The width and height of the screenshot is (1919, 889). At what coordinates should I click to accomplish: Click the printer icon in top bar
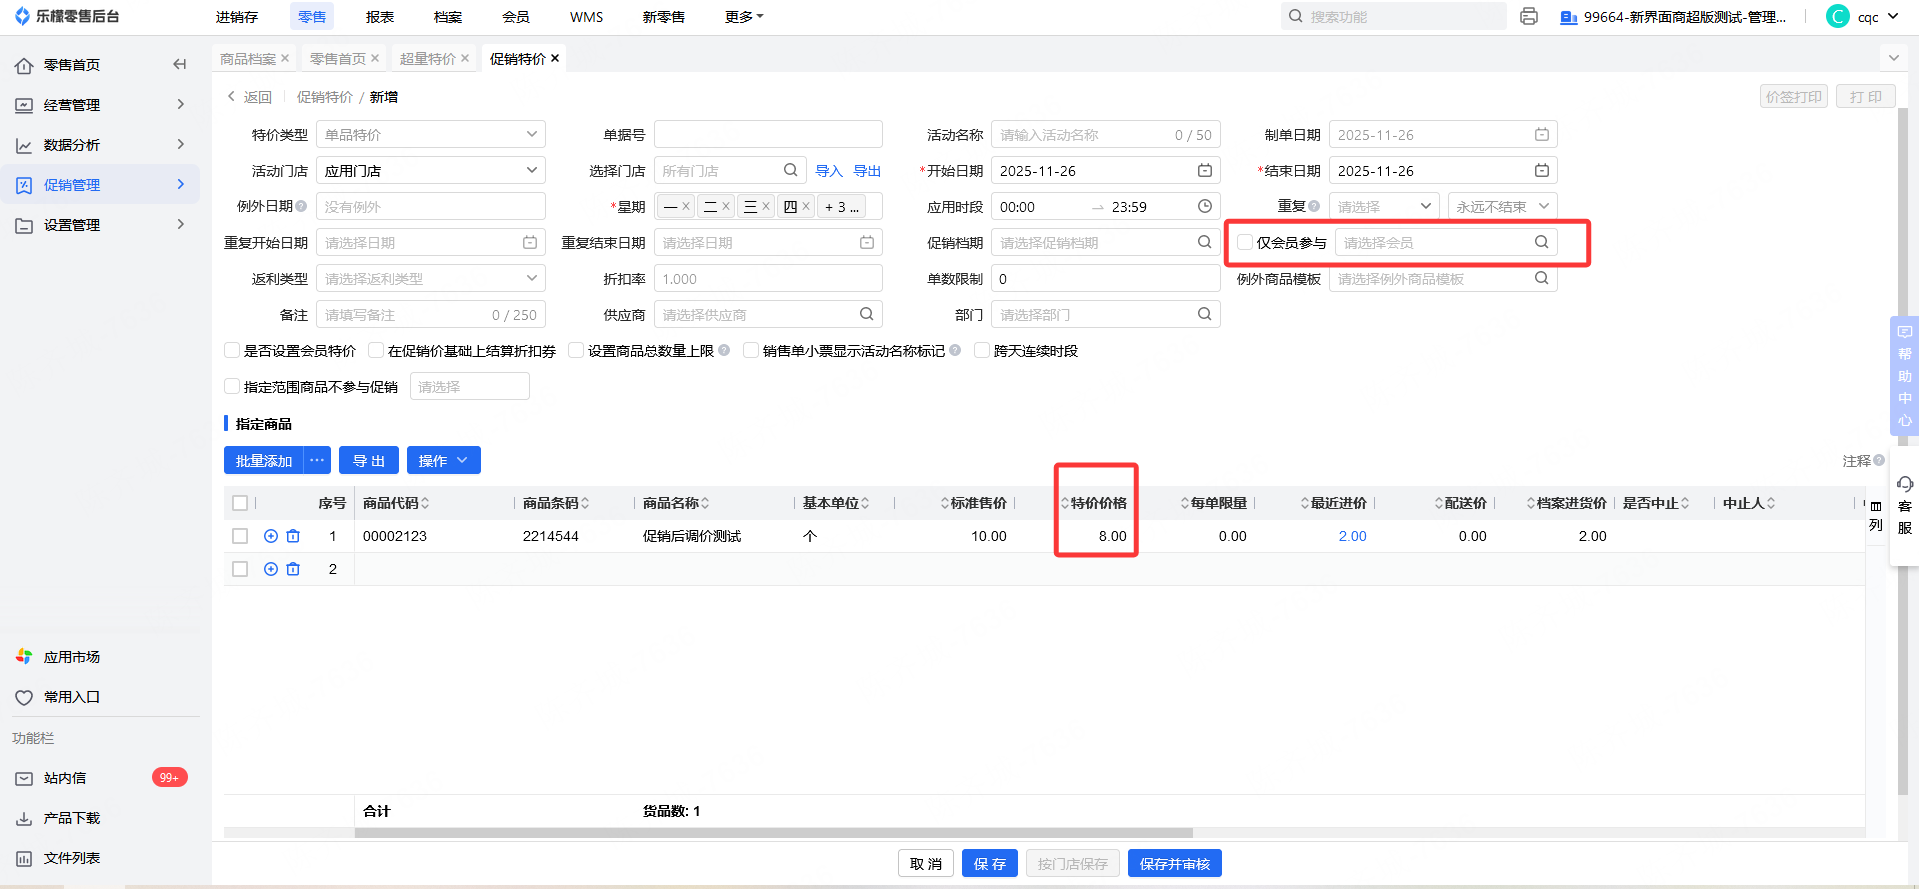point(1528,17)
